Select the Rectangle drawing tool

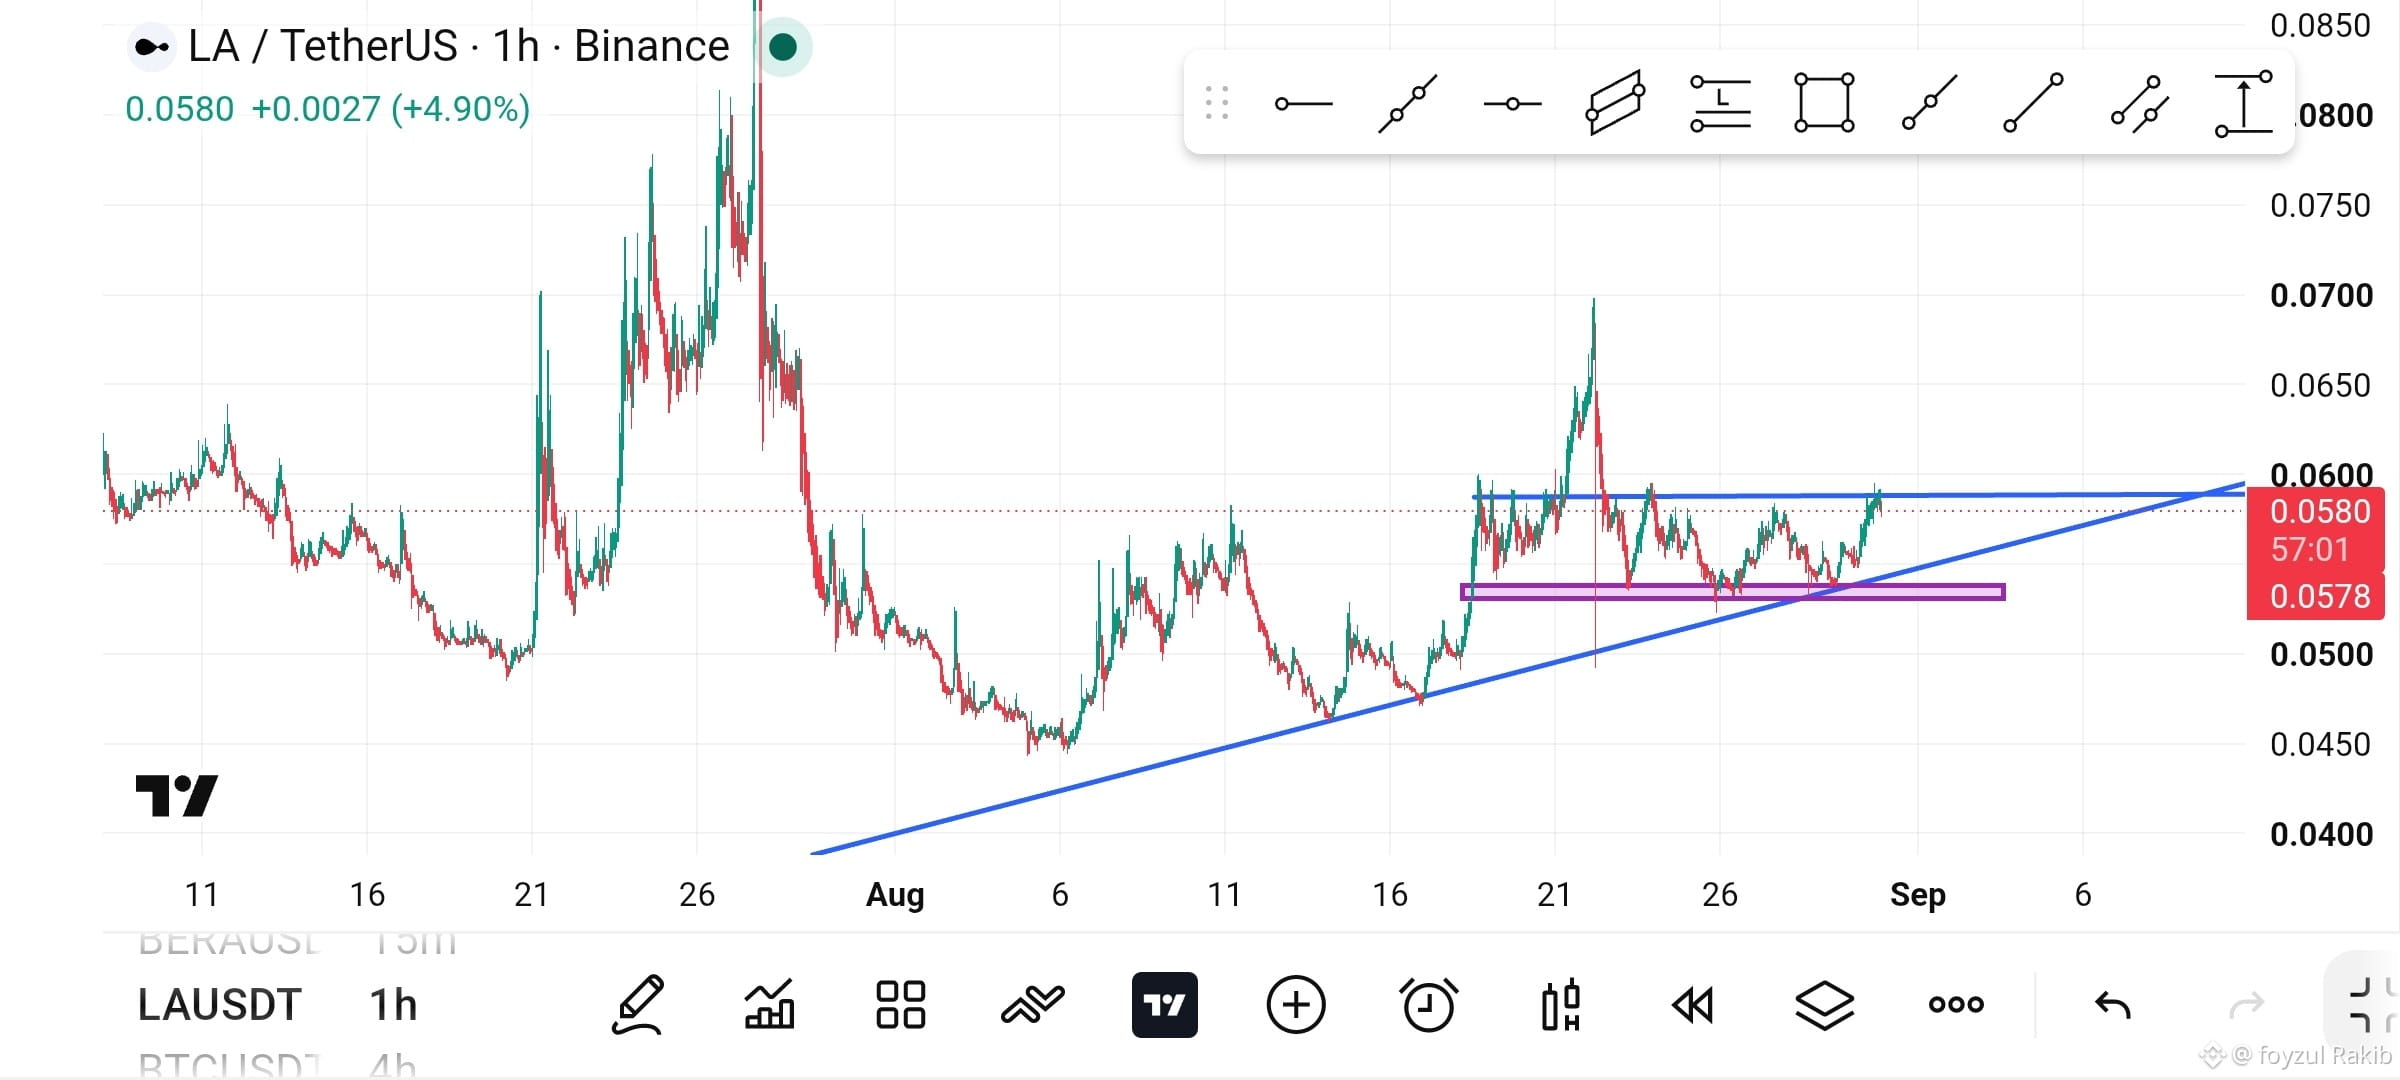click(1824, 102)
